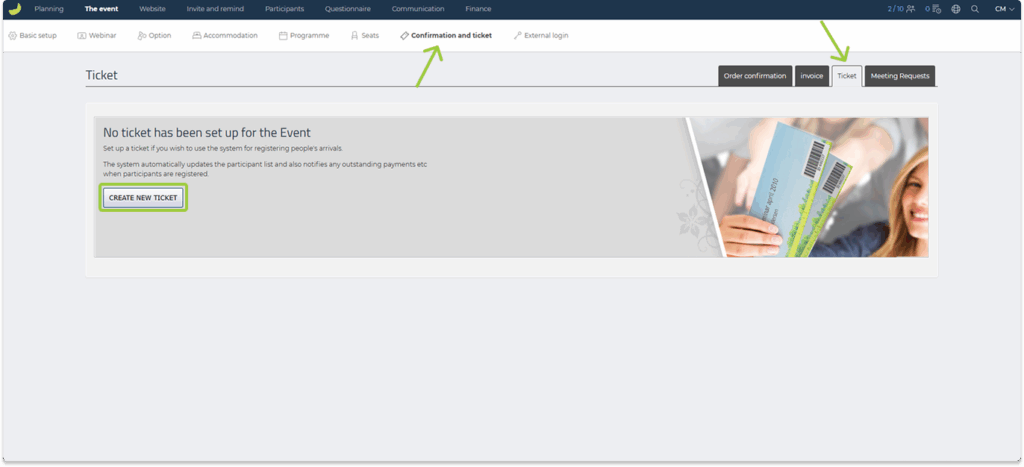
Task: Open the Accommodation section
Action: tap(225, 36)
